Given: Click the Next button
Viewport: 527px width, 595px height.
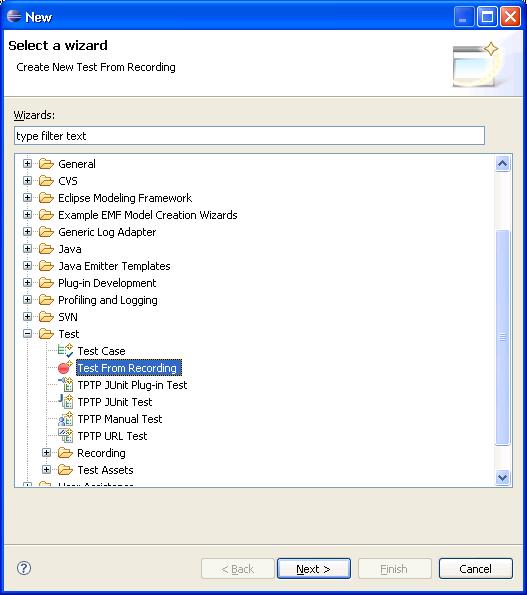Looking at the screenshot, I should 314,568.
